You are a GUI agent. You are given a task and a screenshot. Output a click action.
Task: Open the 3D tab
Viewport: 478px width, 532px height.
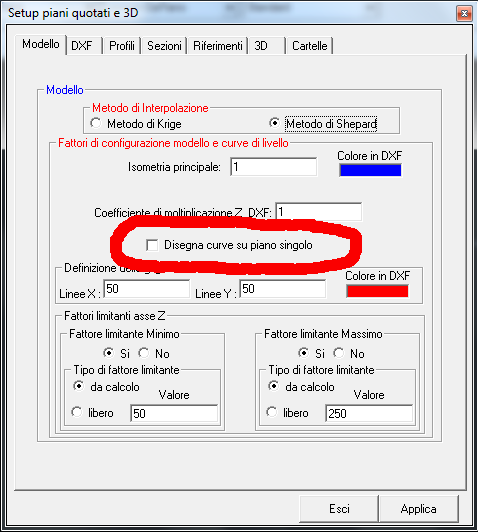[267, 46]
